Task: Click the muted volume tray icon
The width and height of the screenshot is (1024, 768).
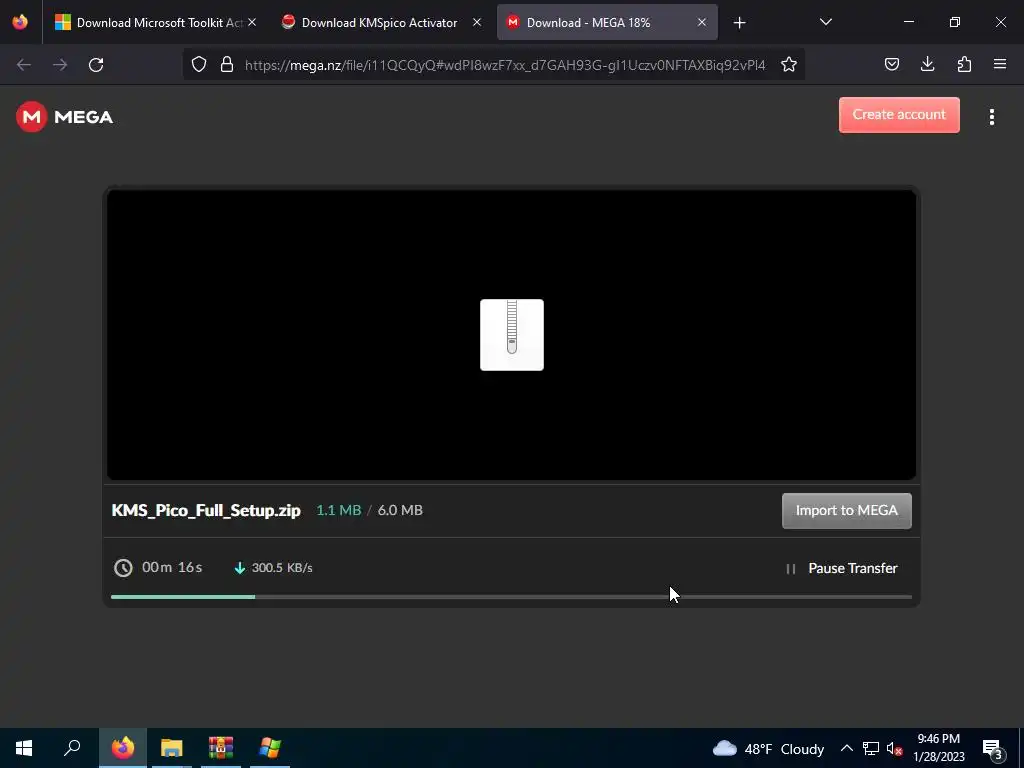Action: click(895, 749)
